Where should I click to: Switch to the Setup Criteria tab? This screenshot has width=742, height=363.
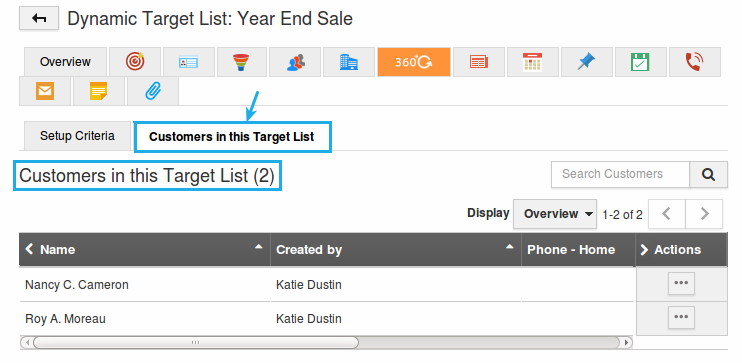click(77, 136)
